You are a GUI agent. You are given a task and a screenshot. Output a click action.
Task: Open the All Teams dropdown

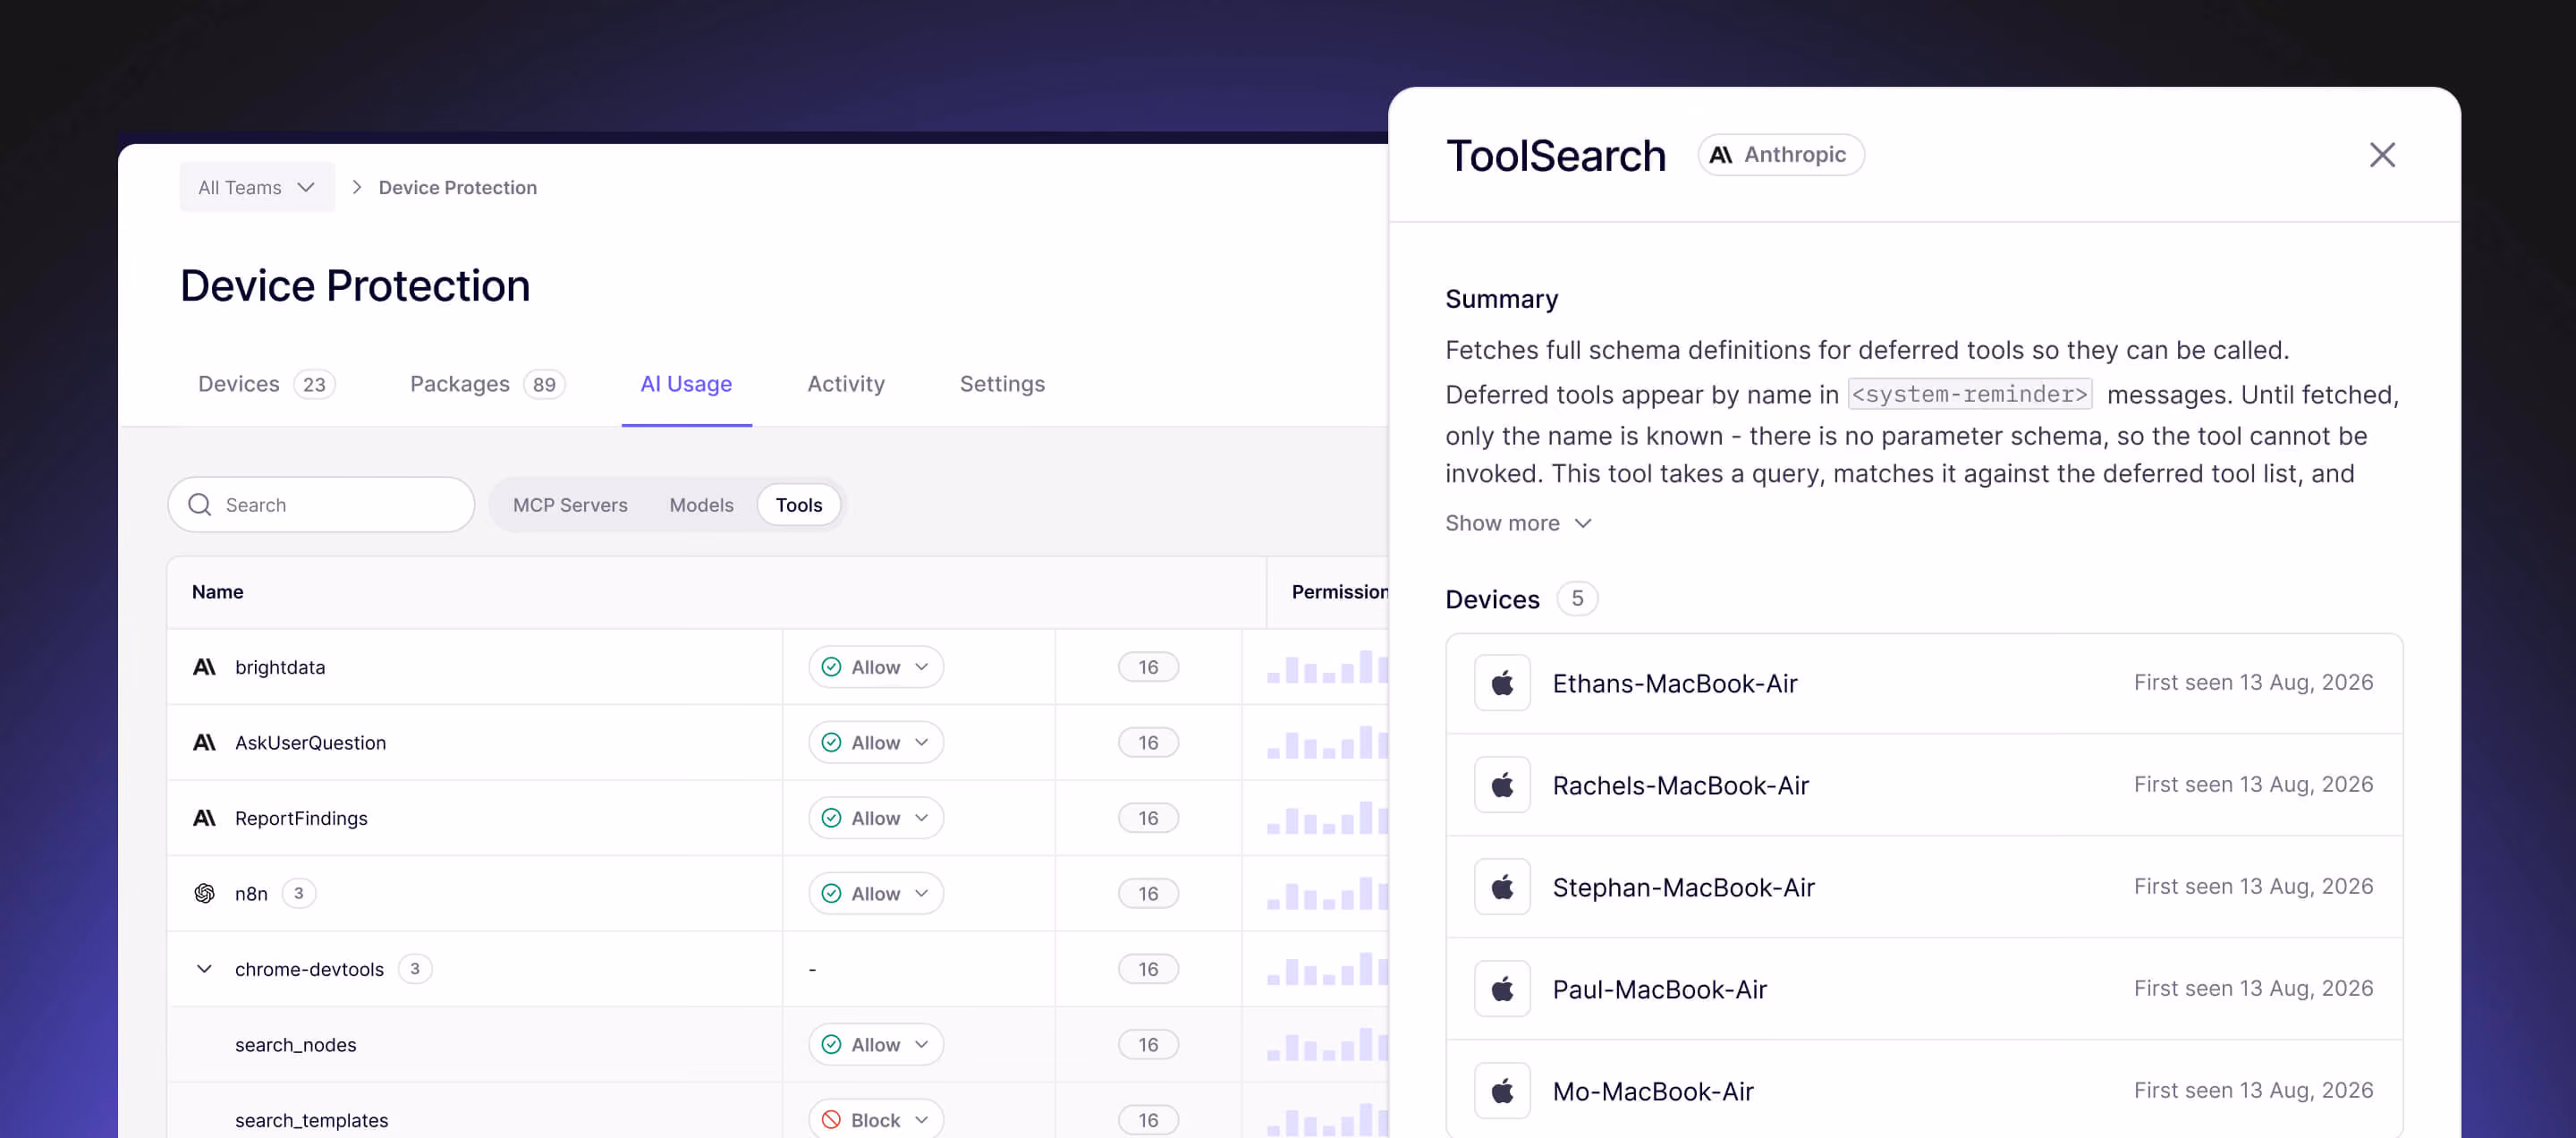coord(257,187)
